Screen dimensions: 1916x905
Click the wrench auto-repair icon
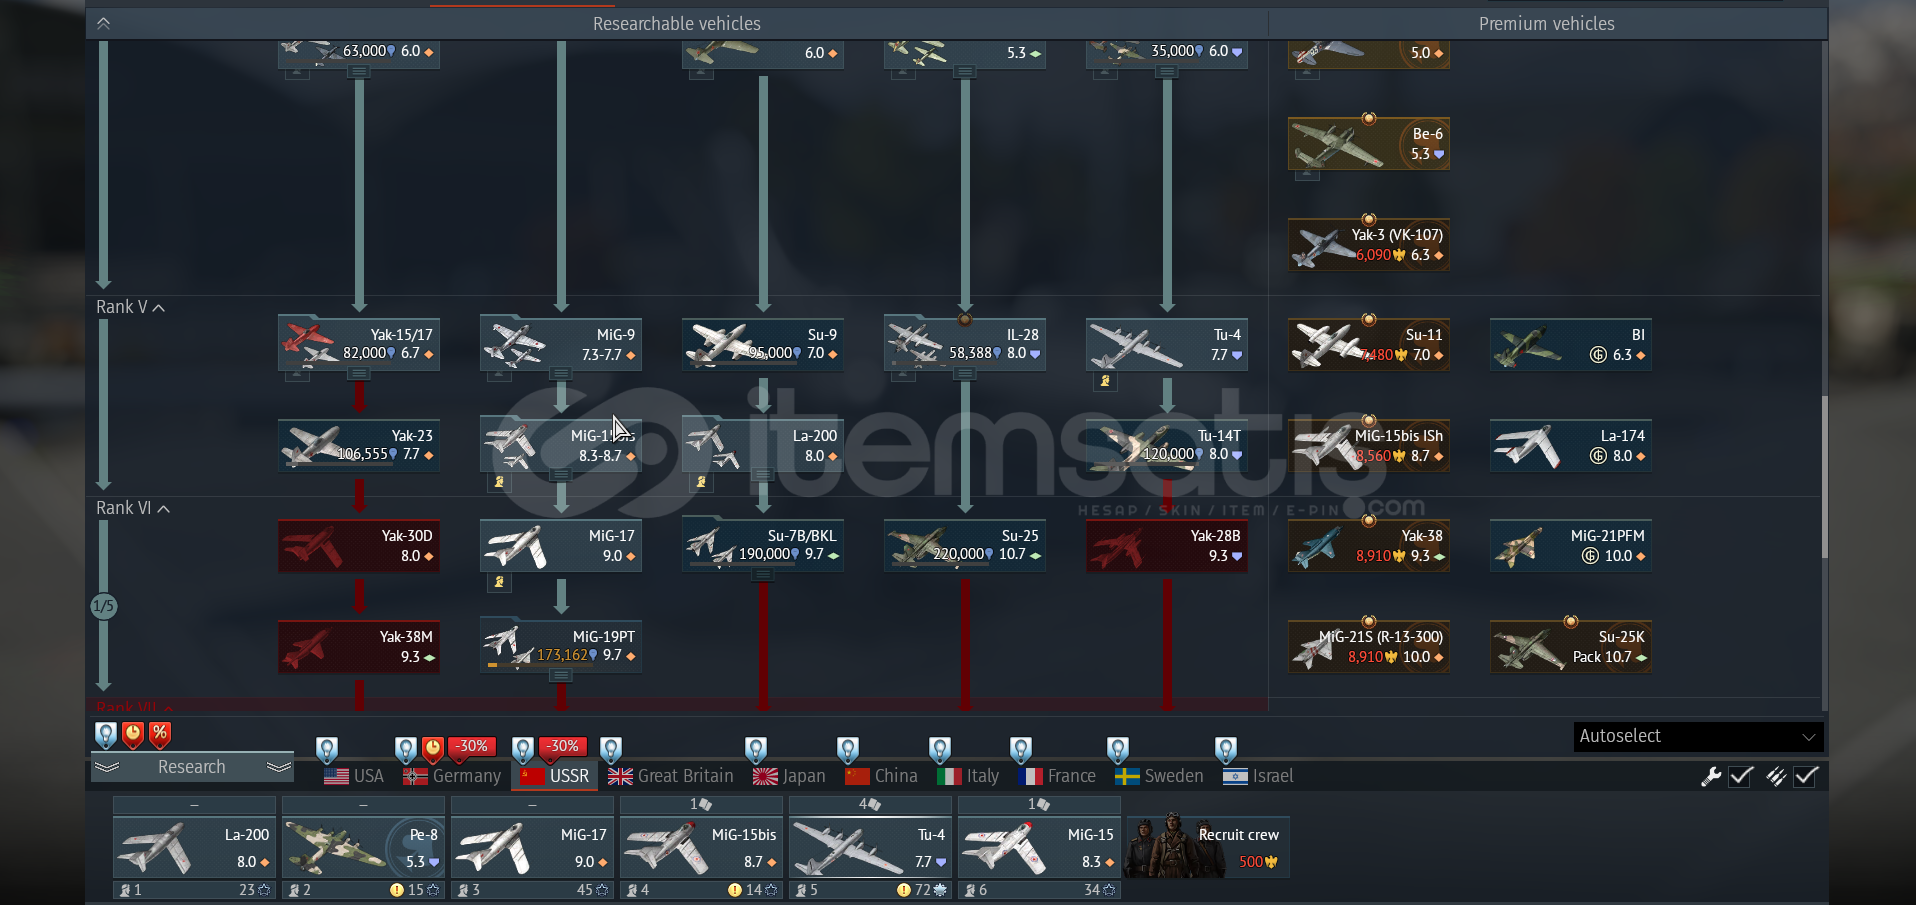tap(1711, 776)
